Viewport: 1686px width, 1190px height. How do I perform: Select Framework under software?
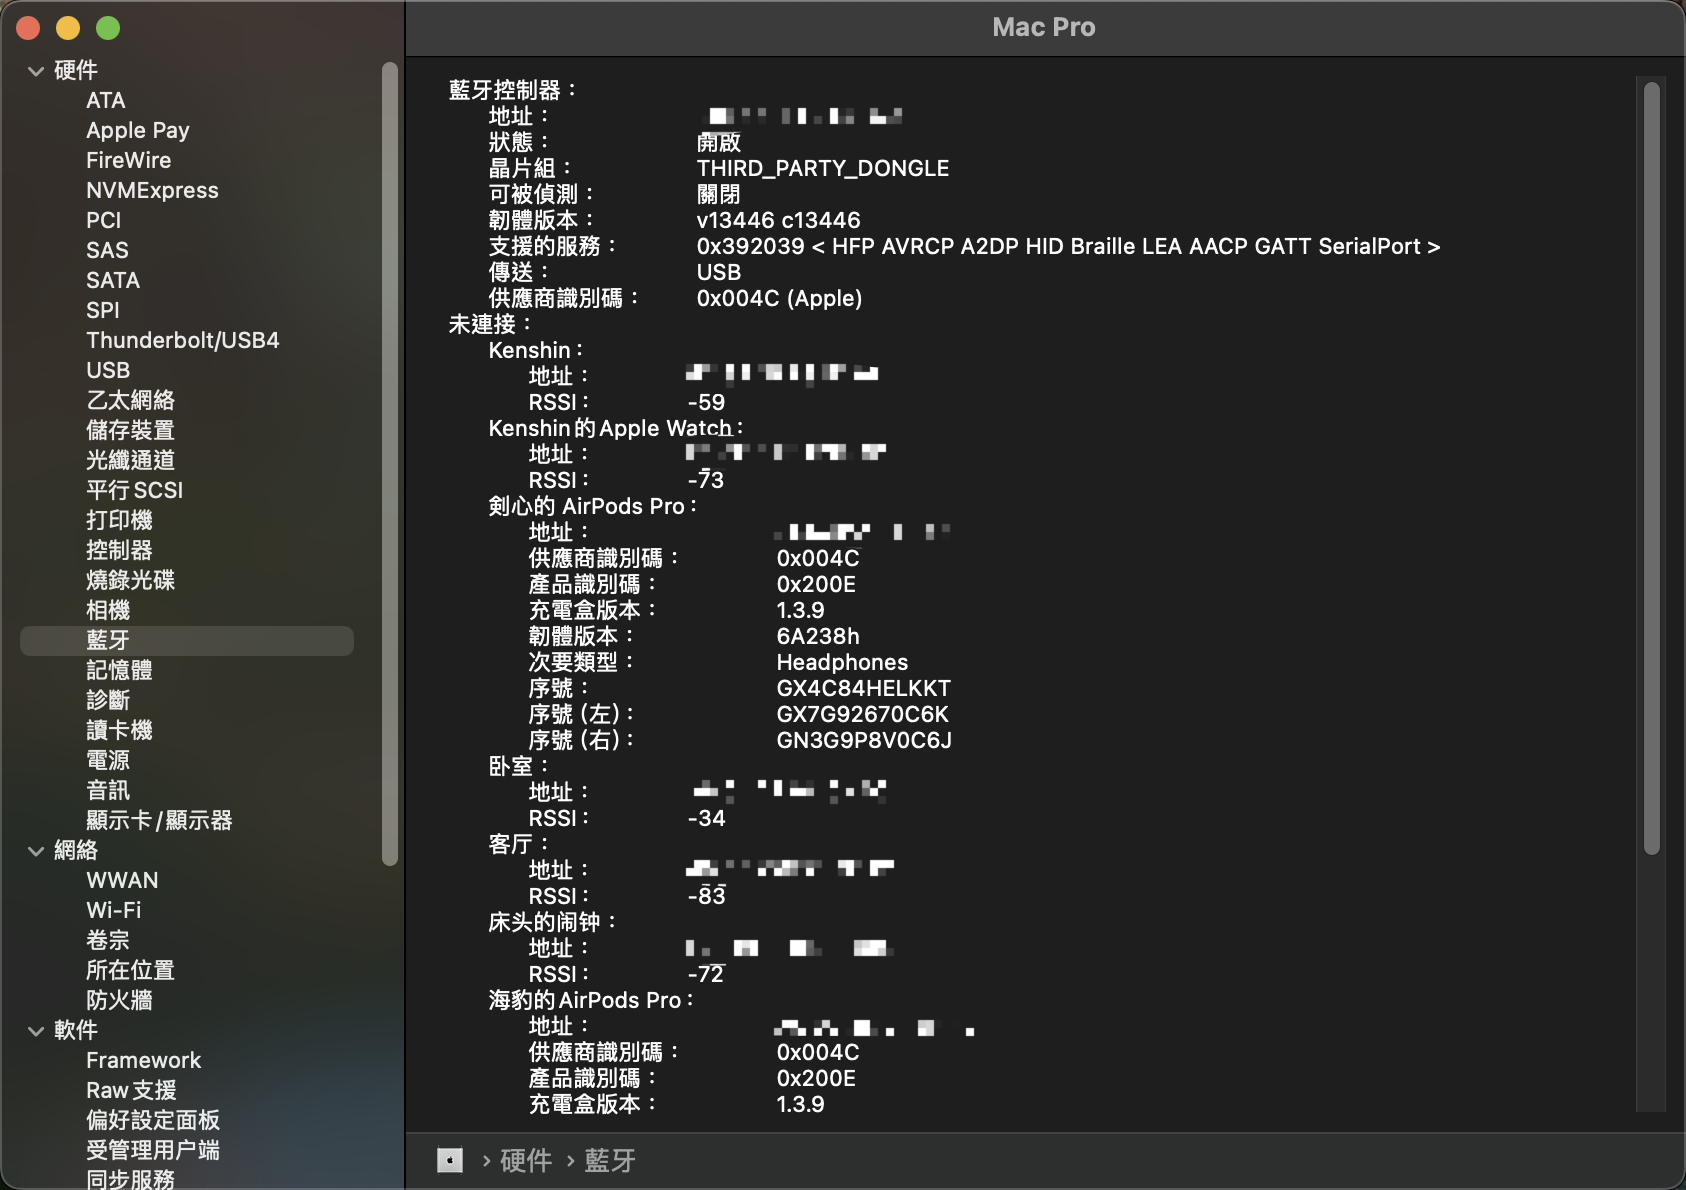tap(143, 1061)
